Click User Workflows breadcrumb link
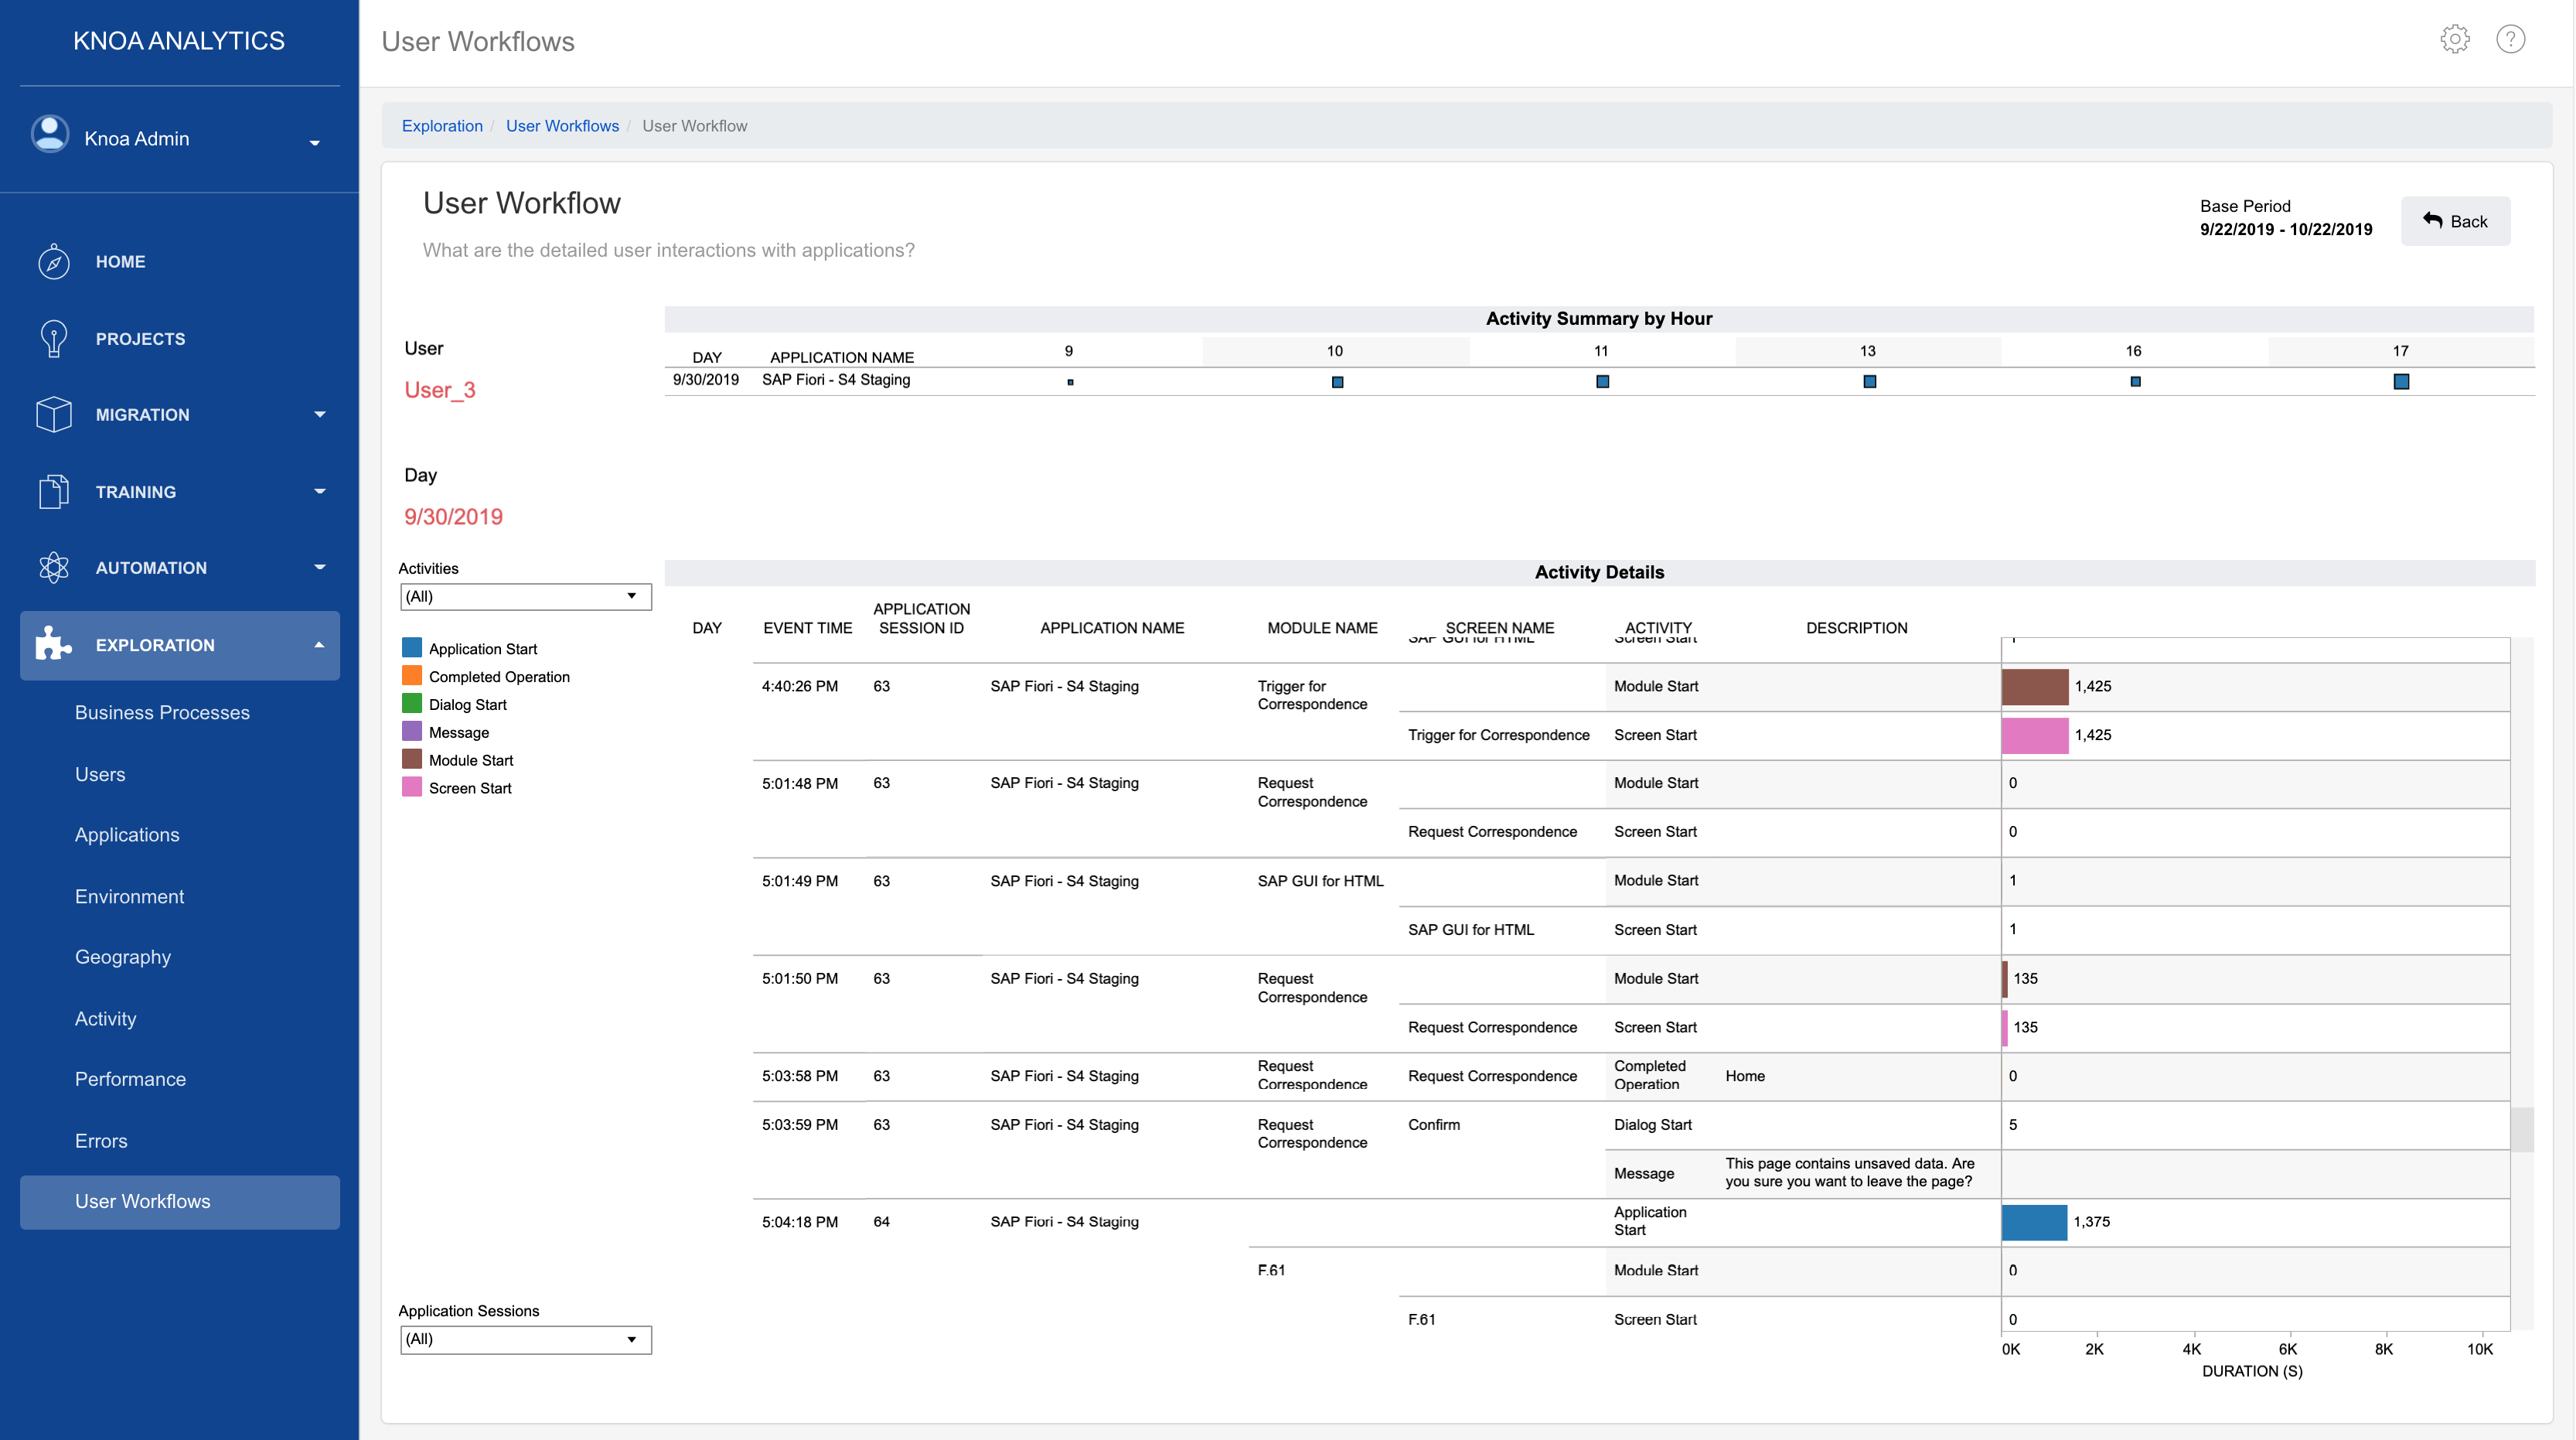This screenshot has width=2576, height=1440. click(562, 125)
